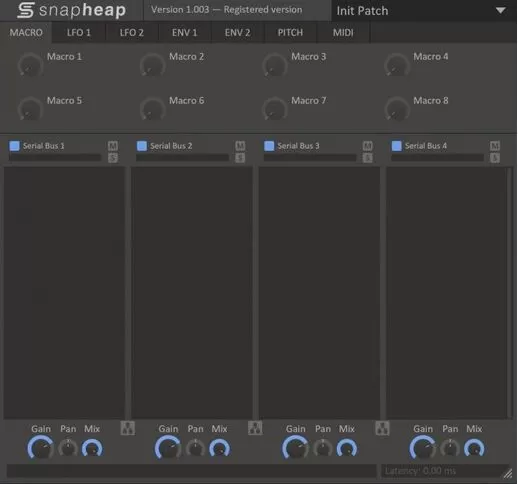Click the Serial Bus 1 Pan knob
The height and width of the screenshot is (484, 518).
68,448
